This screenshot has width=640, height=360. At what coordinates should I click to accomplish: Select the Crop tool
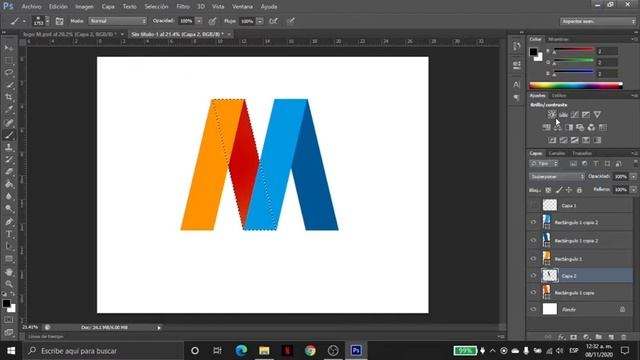(9, 97)
